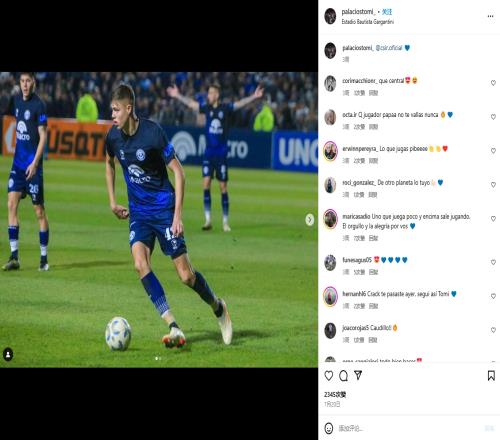Like erwinnpereyra_'s comment heart
The image size is (500, 440).
493,151
